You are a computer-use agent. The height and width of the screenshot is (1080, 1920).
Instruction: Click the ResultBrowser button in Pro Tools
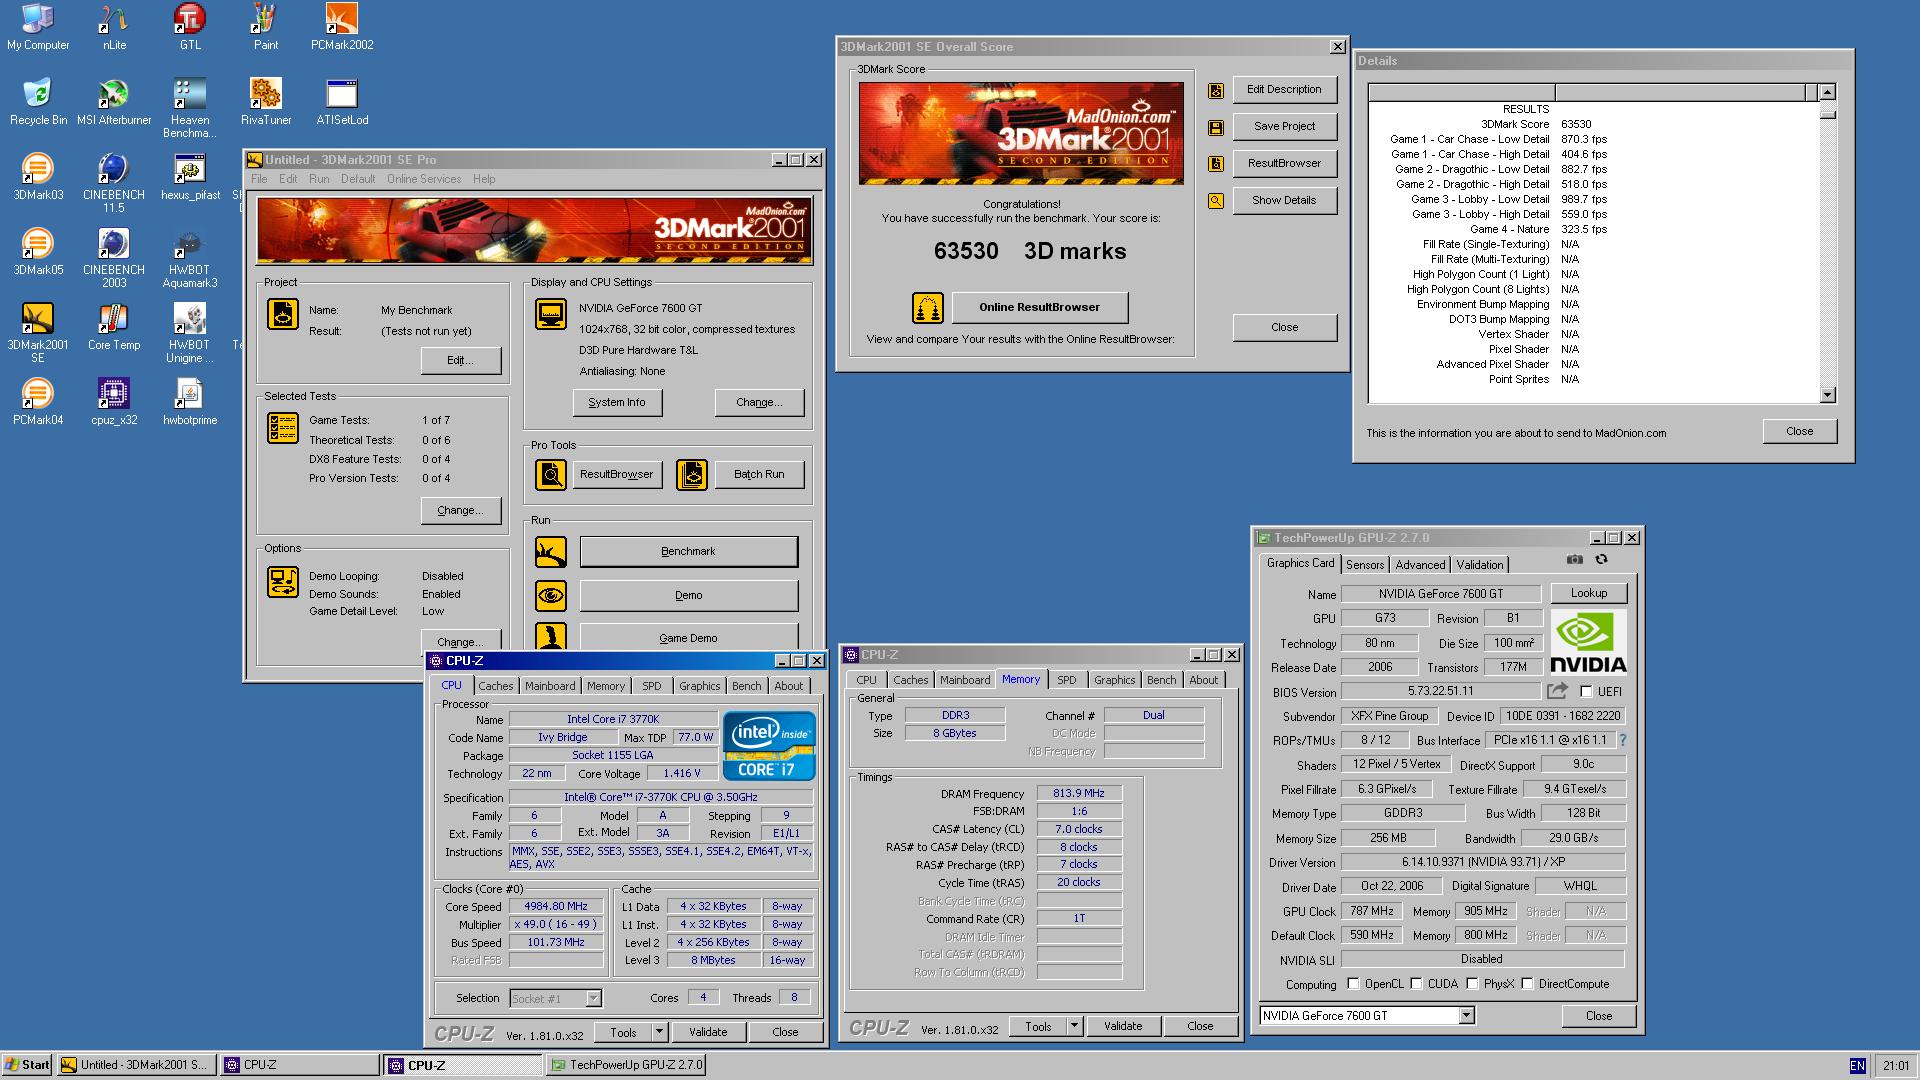pos(616,474)
